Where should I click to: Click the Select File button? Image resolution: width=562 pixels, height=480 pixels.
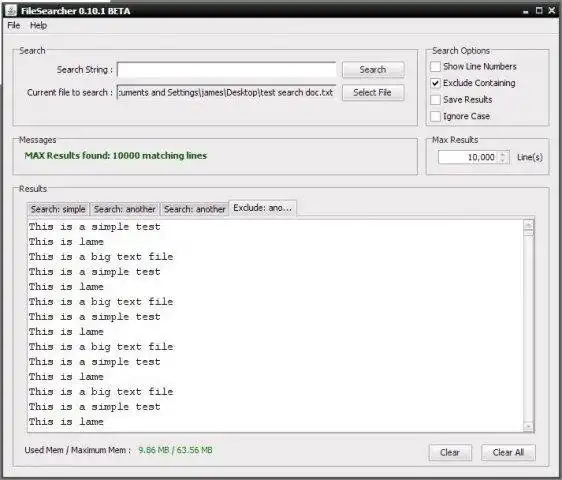pos(373,92)
